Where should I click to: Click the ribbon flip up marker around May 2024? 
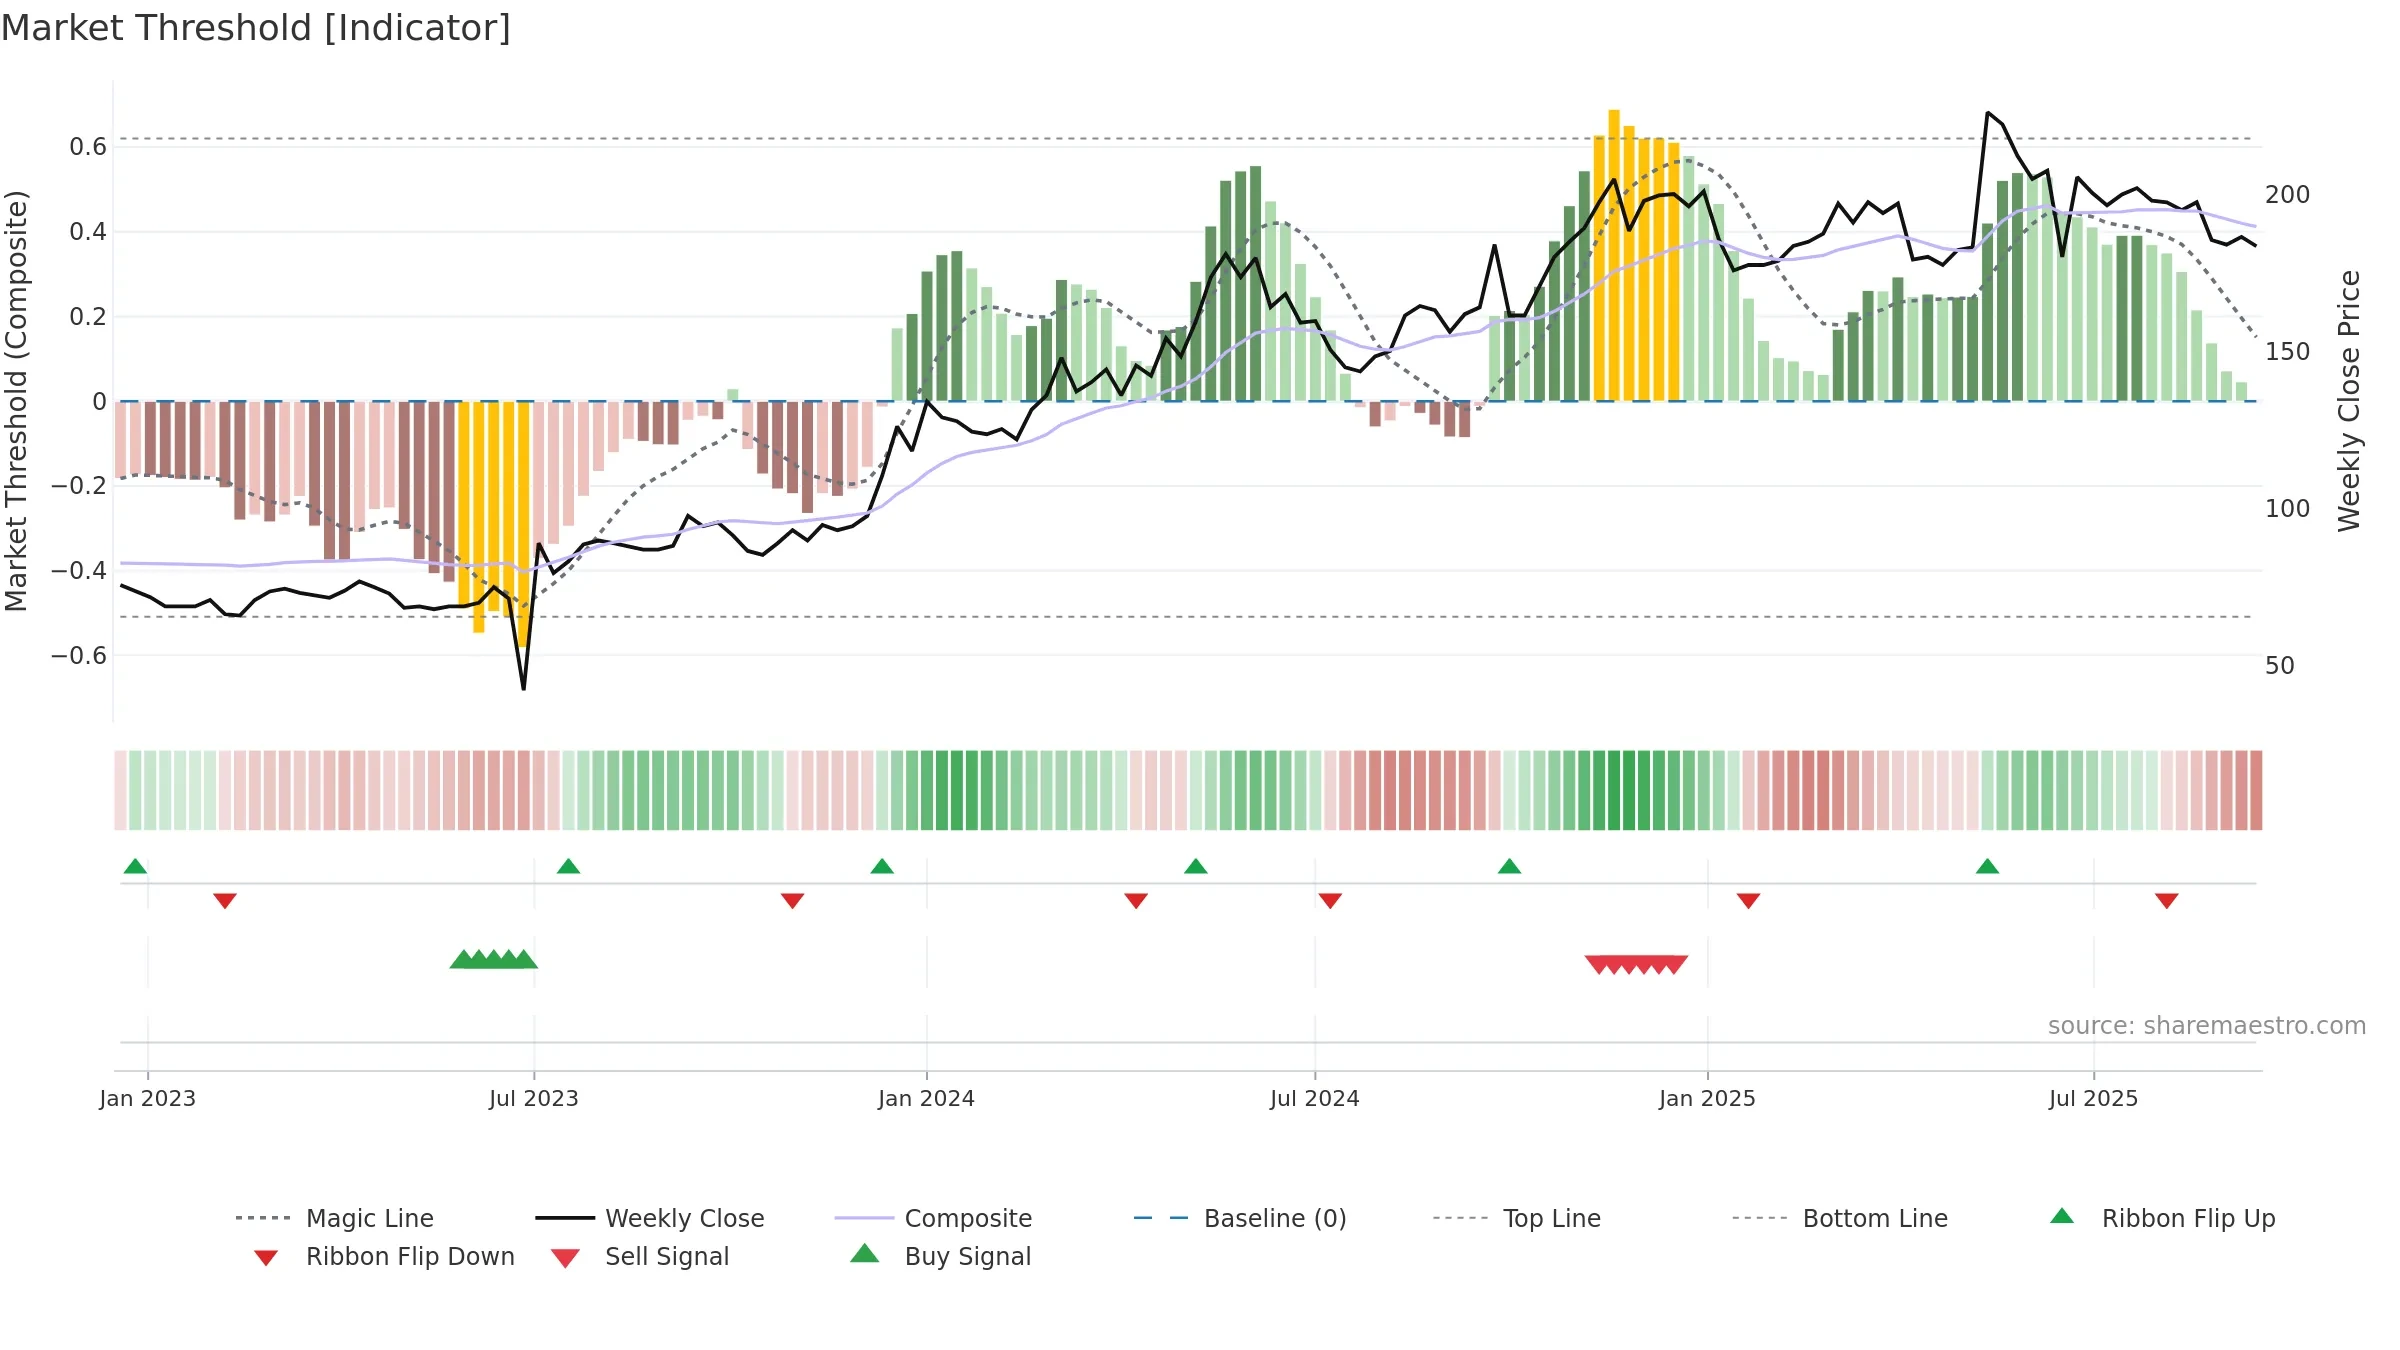1196,866
